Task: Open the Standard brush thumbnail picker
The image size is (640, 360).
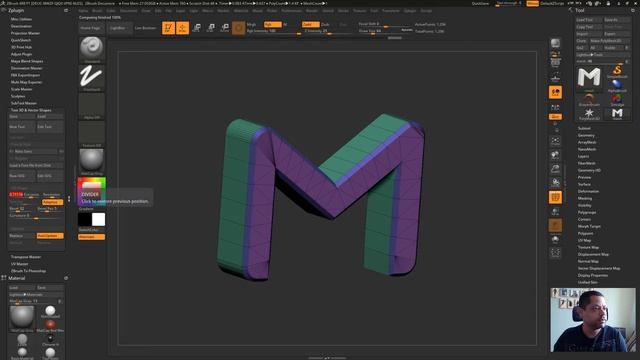Action: (x=91, y=49)
